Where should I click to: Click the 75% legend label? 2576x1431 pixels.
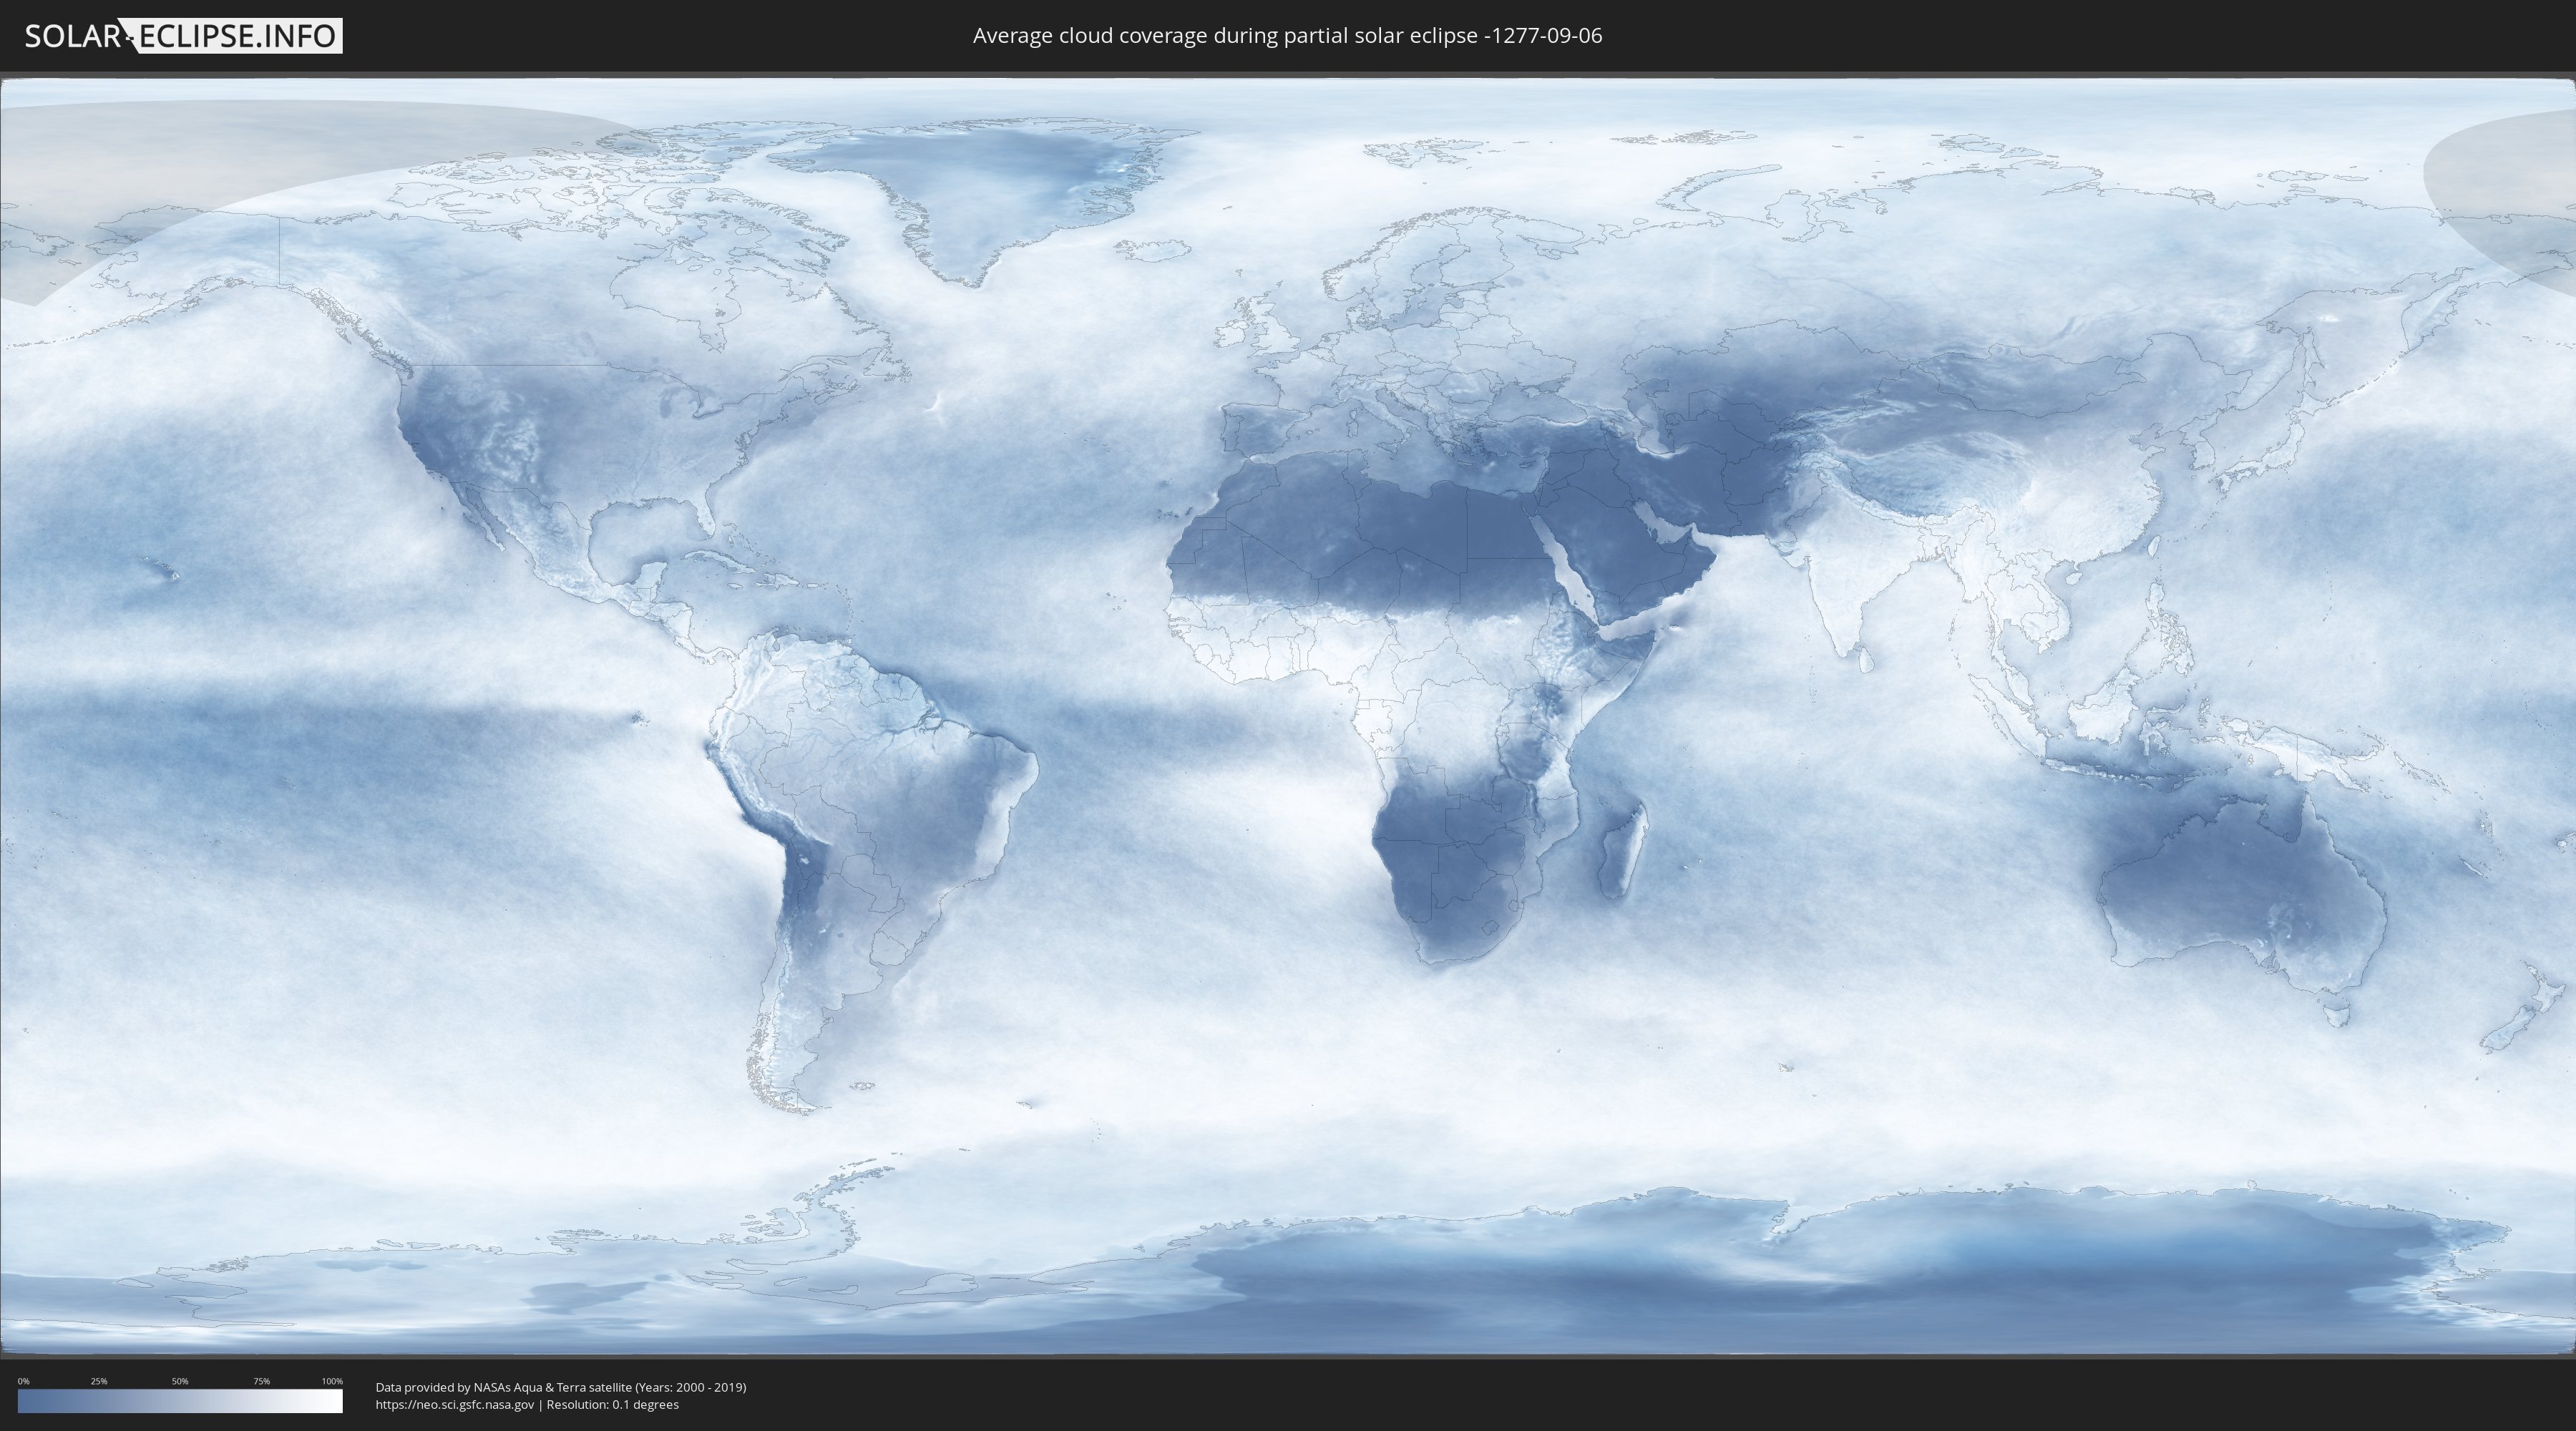(x=261, y=1381)
